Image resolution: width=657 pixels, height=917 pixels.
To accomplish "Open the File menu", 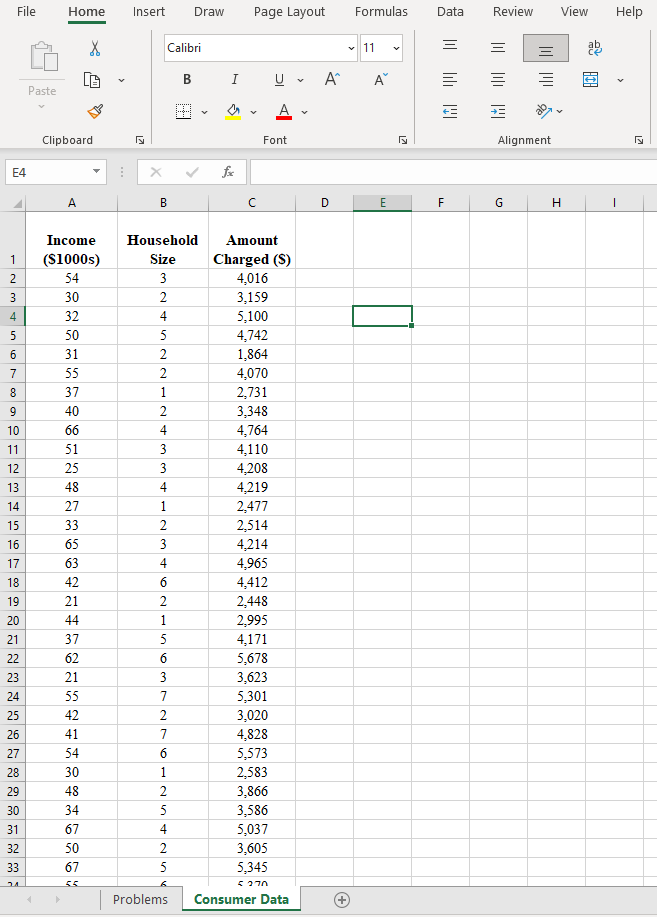I will 26,12.
